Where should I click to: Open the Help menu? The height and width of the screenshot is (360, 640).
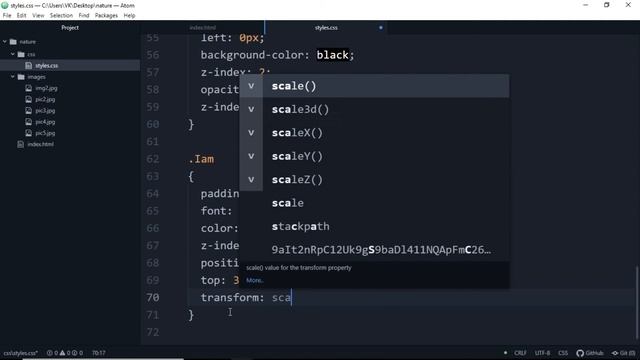tap(129, 16)
